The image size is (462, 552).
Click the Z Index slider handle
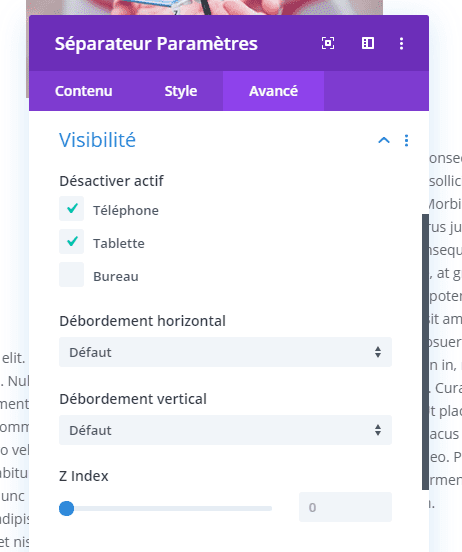(67, 508)
